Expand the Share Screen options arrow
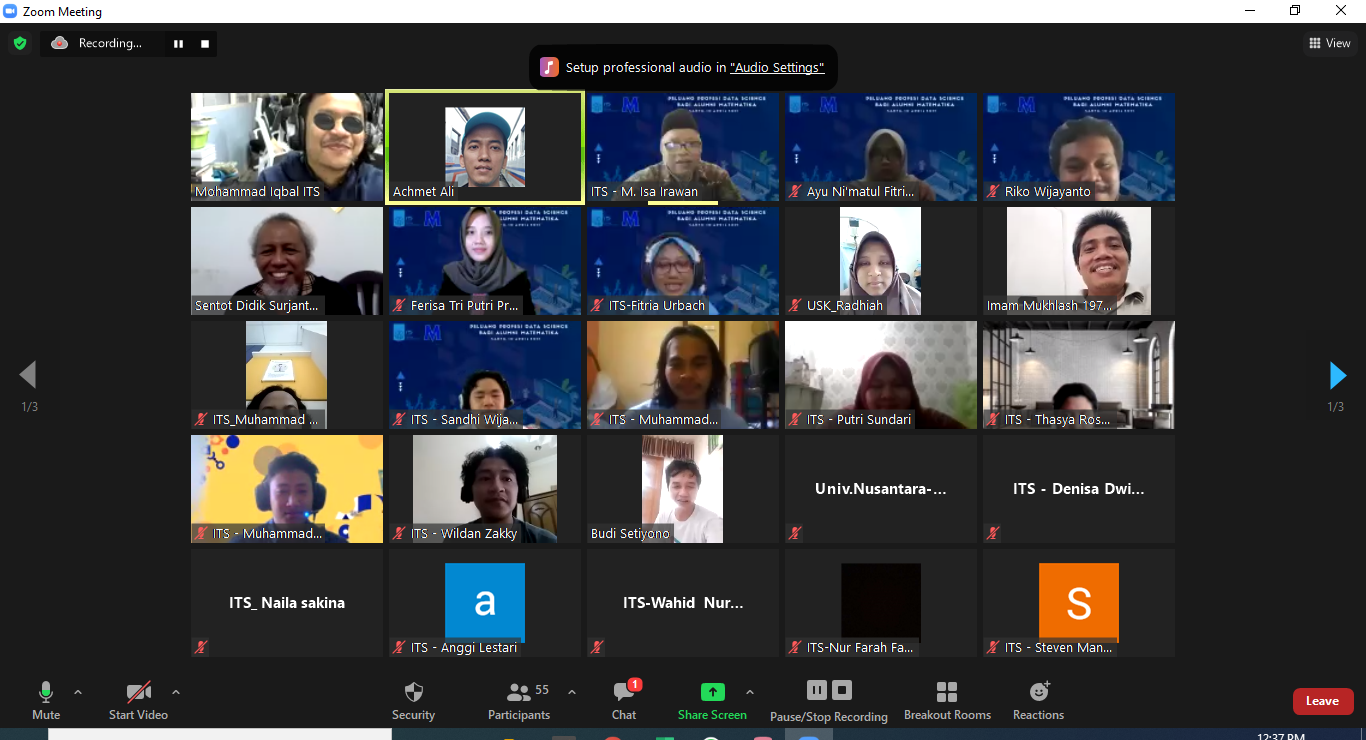Image resolution: width=1366 pixels, height=740 pixels. pos(750,692)
